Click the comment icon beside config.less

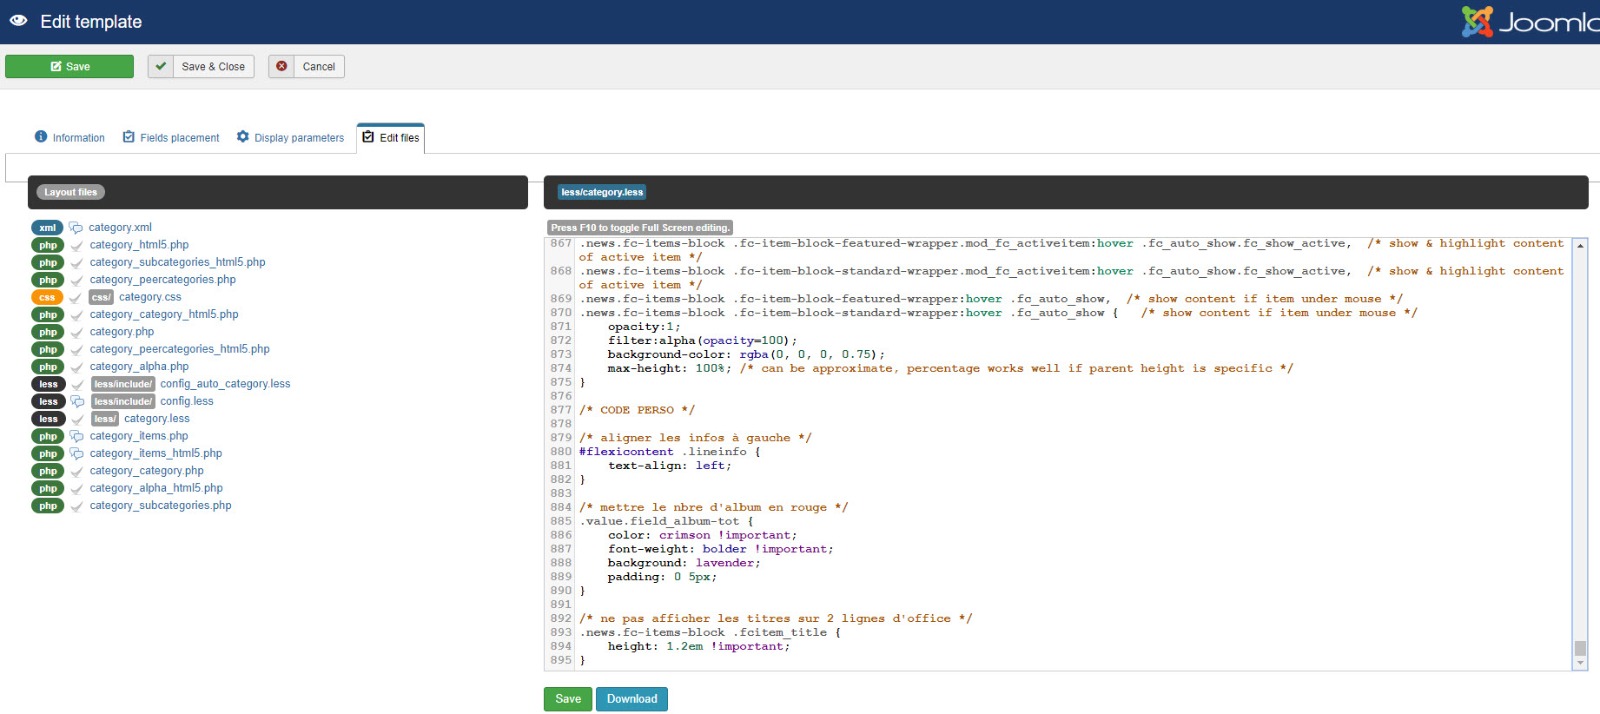pos(77,402)
